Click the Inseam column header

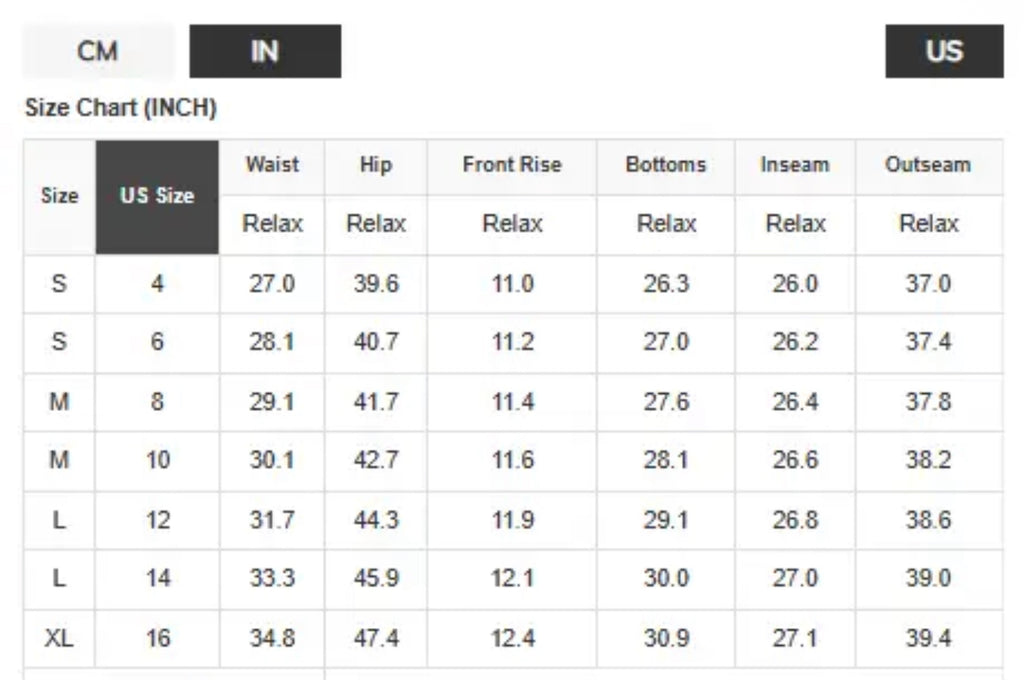[795, 165]
